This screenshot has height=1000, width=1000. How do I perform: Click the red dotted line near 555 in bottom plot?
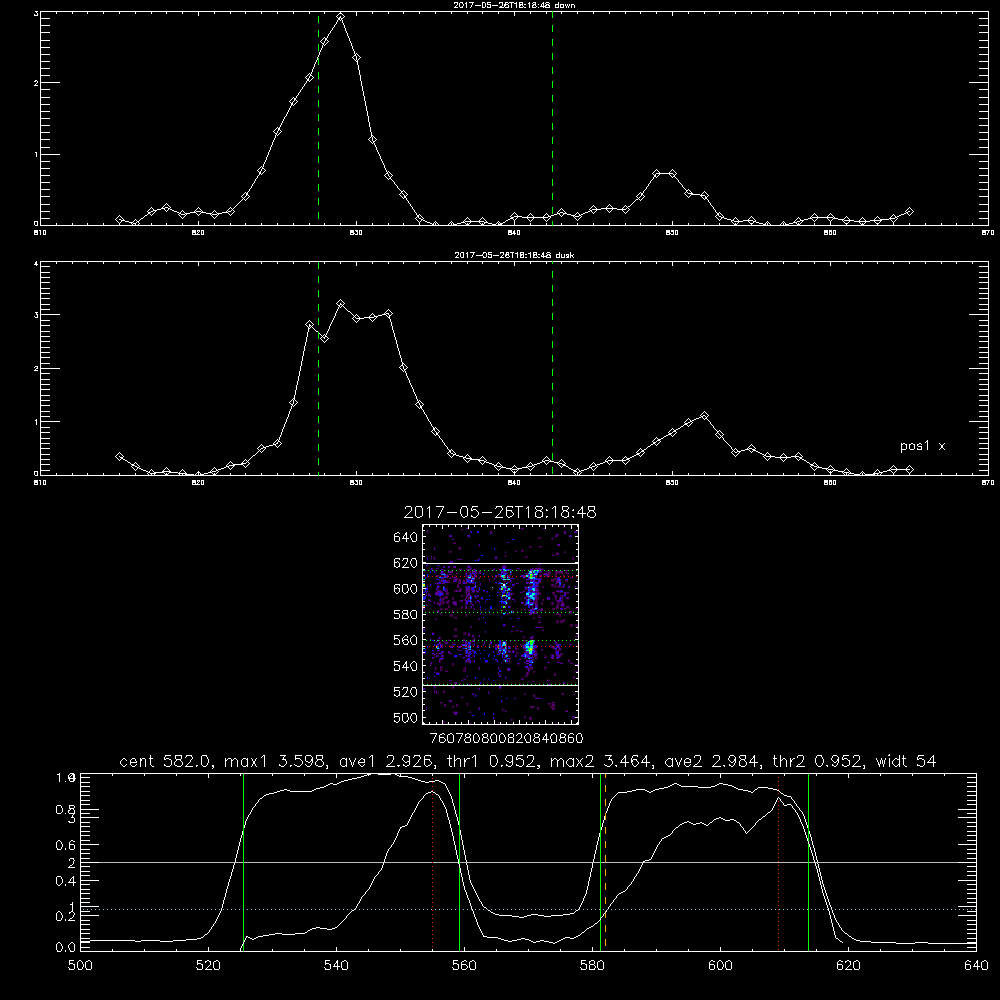(432, 863)
